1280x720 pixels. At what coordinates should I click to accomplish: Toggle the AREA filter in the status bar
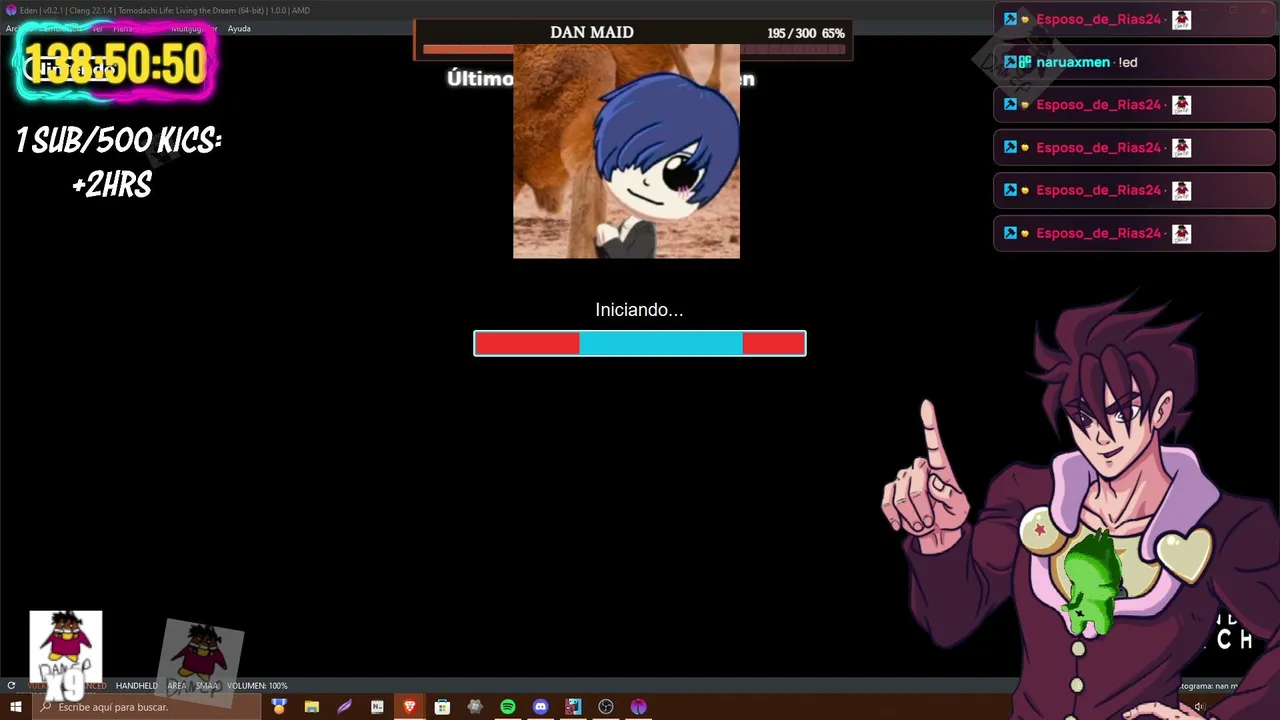(177, 686)
